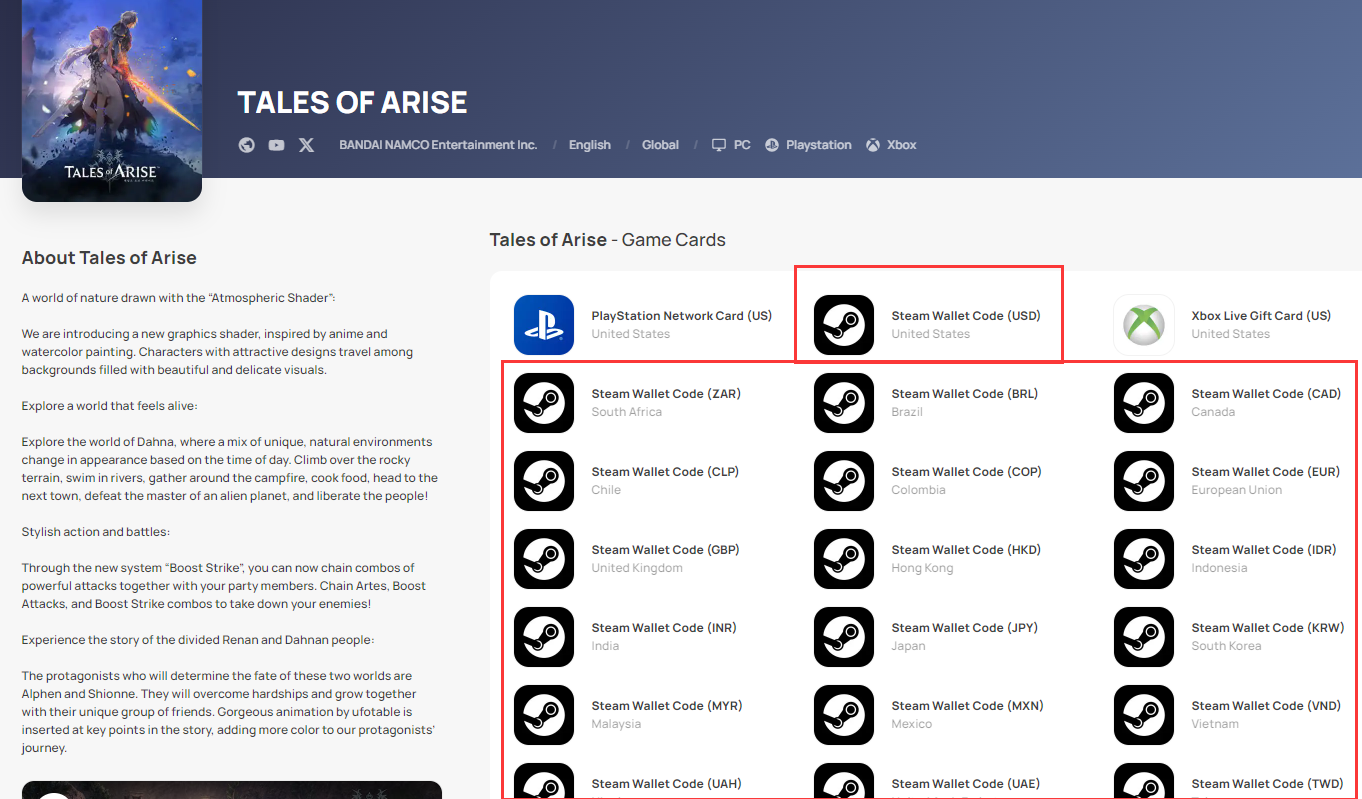Click Steam icon for EUR wallet code

pos(1144,481)
